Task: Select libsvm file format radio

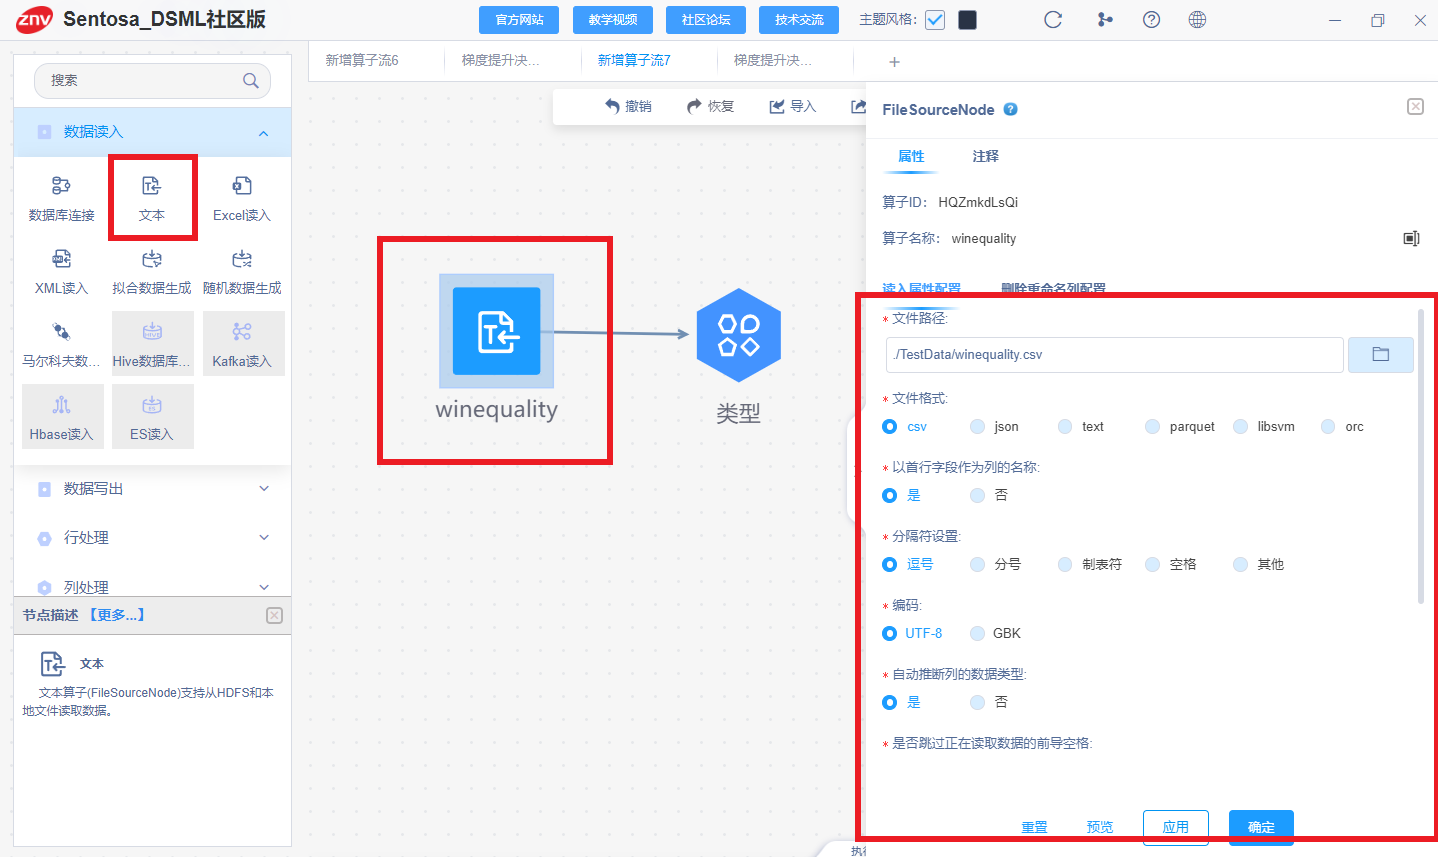Action: click(x=1241, y=426)
